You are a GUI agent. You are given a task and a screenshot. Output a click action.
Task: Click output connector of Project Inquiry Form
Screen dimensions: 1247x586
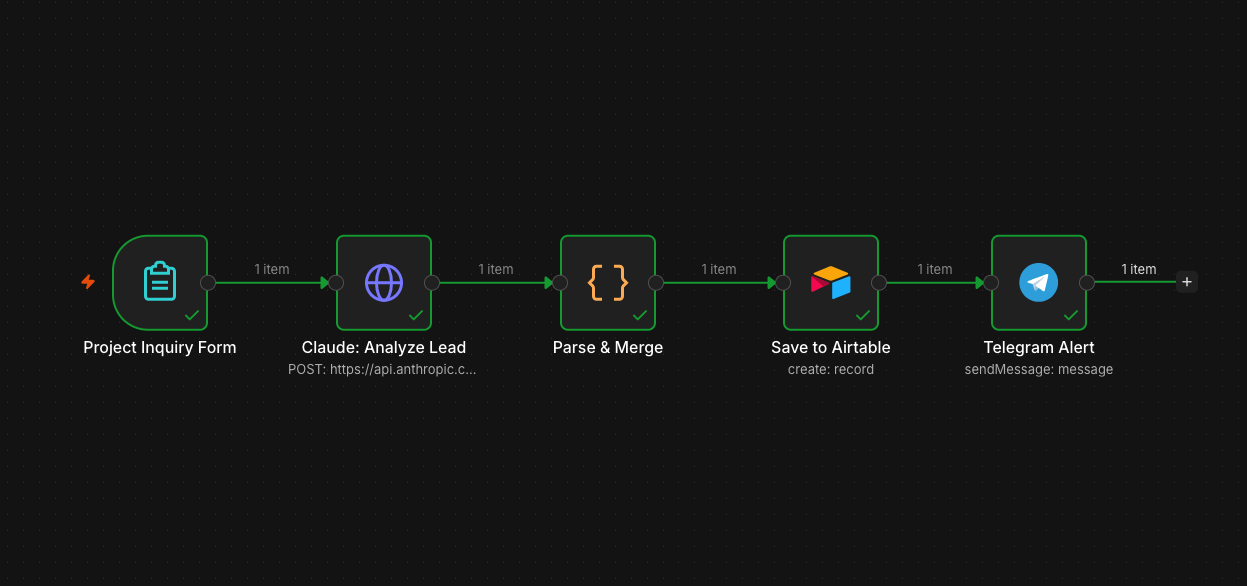(x=208, y=283)
